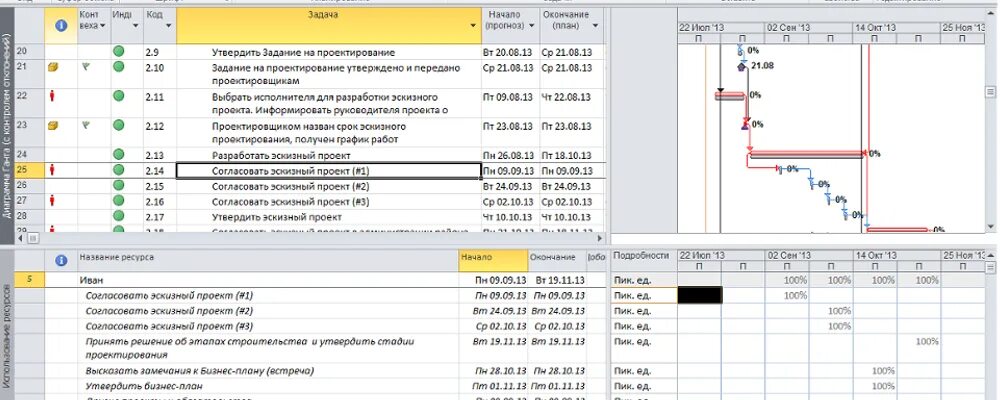Open the Окончание (план) column filter dropdown

pos(595,26)
